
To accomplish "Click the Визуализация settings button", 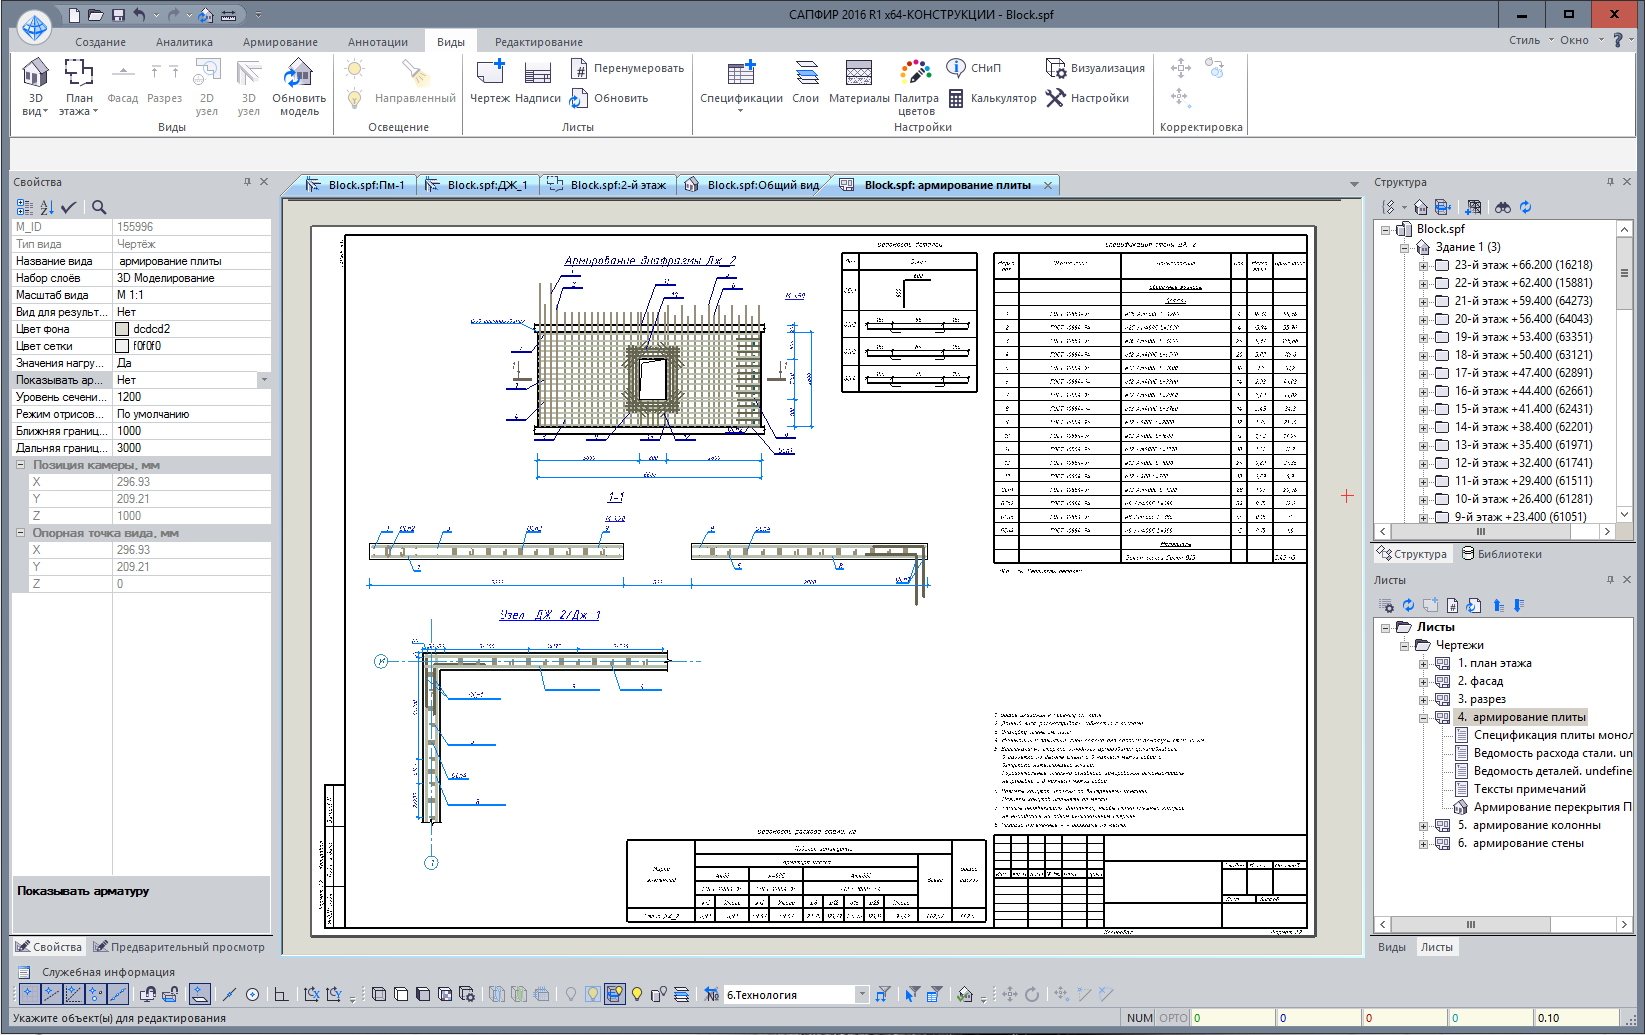I will point(1095,68).
